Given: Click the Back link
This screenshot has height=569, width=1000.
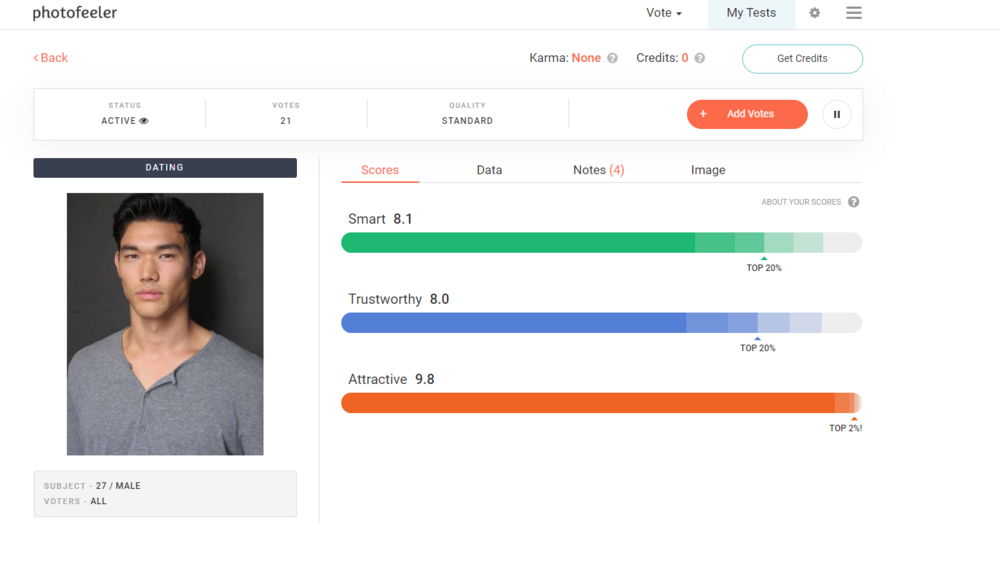Looking at the screenshot, I should click(x=50, y=57).
